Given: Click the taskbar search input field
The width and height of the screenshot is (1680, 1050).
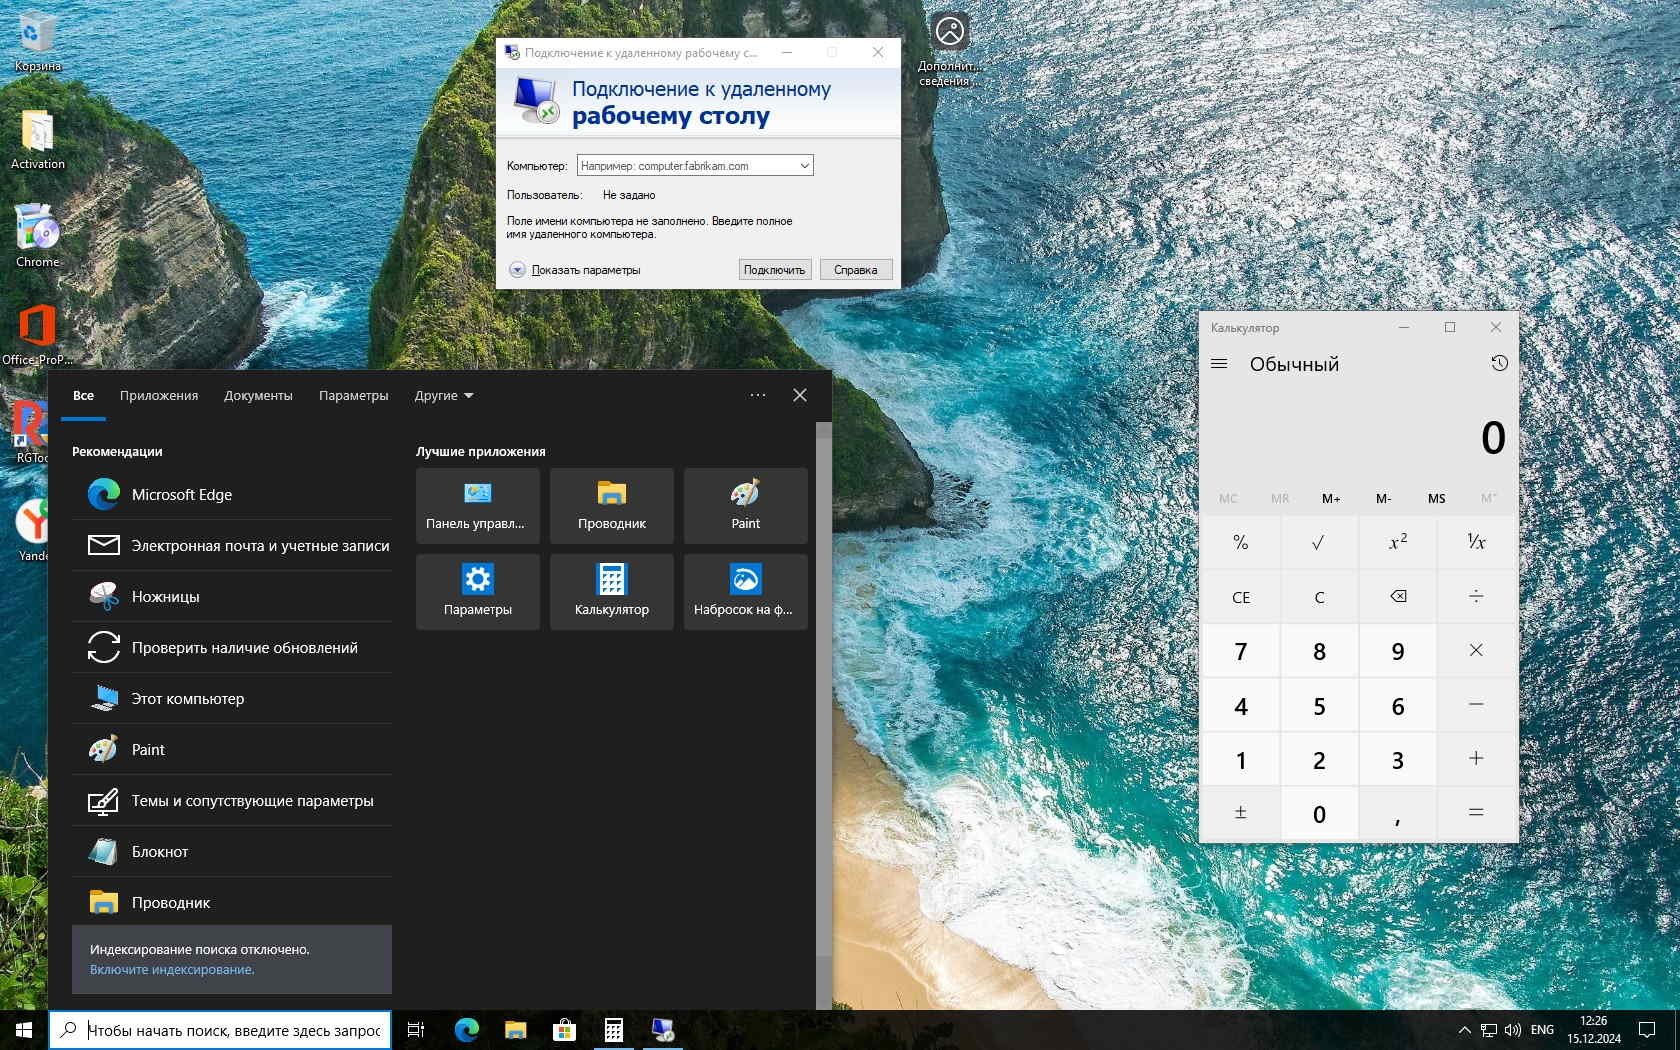Looking at the screenshot, I should [233, 1030].
